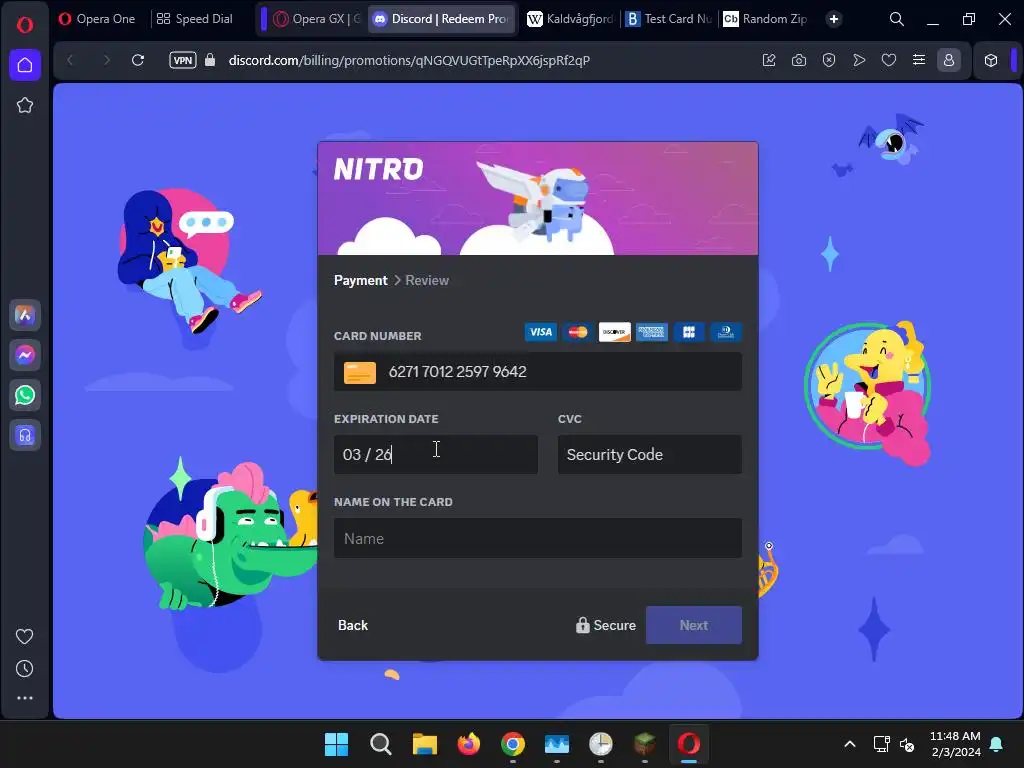
Task: Take a snapshot with camera icon
Action: [x=799, y=60]
